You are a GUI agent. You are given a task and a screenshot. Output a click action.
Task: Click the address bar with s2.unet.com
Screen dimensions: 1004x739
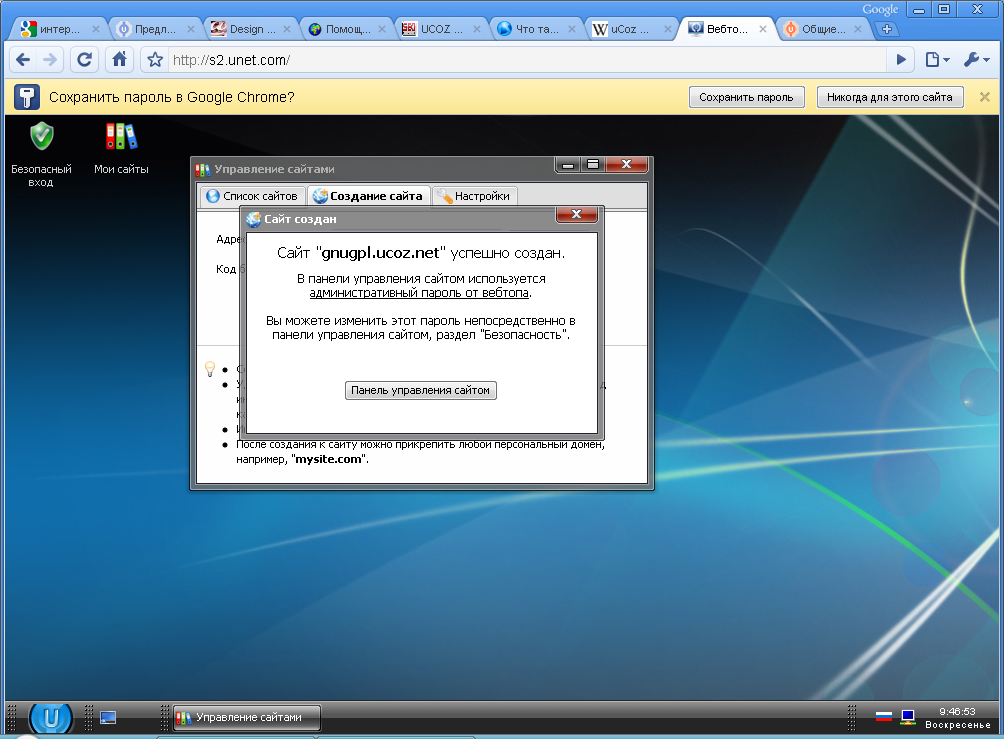[528, 60]
